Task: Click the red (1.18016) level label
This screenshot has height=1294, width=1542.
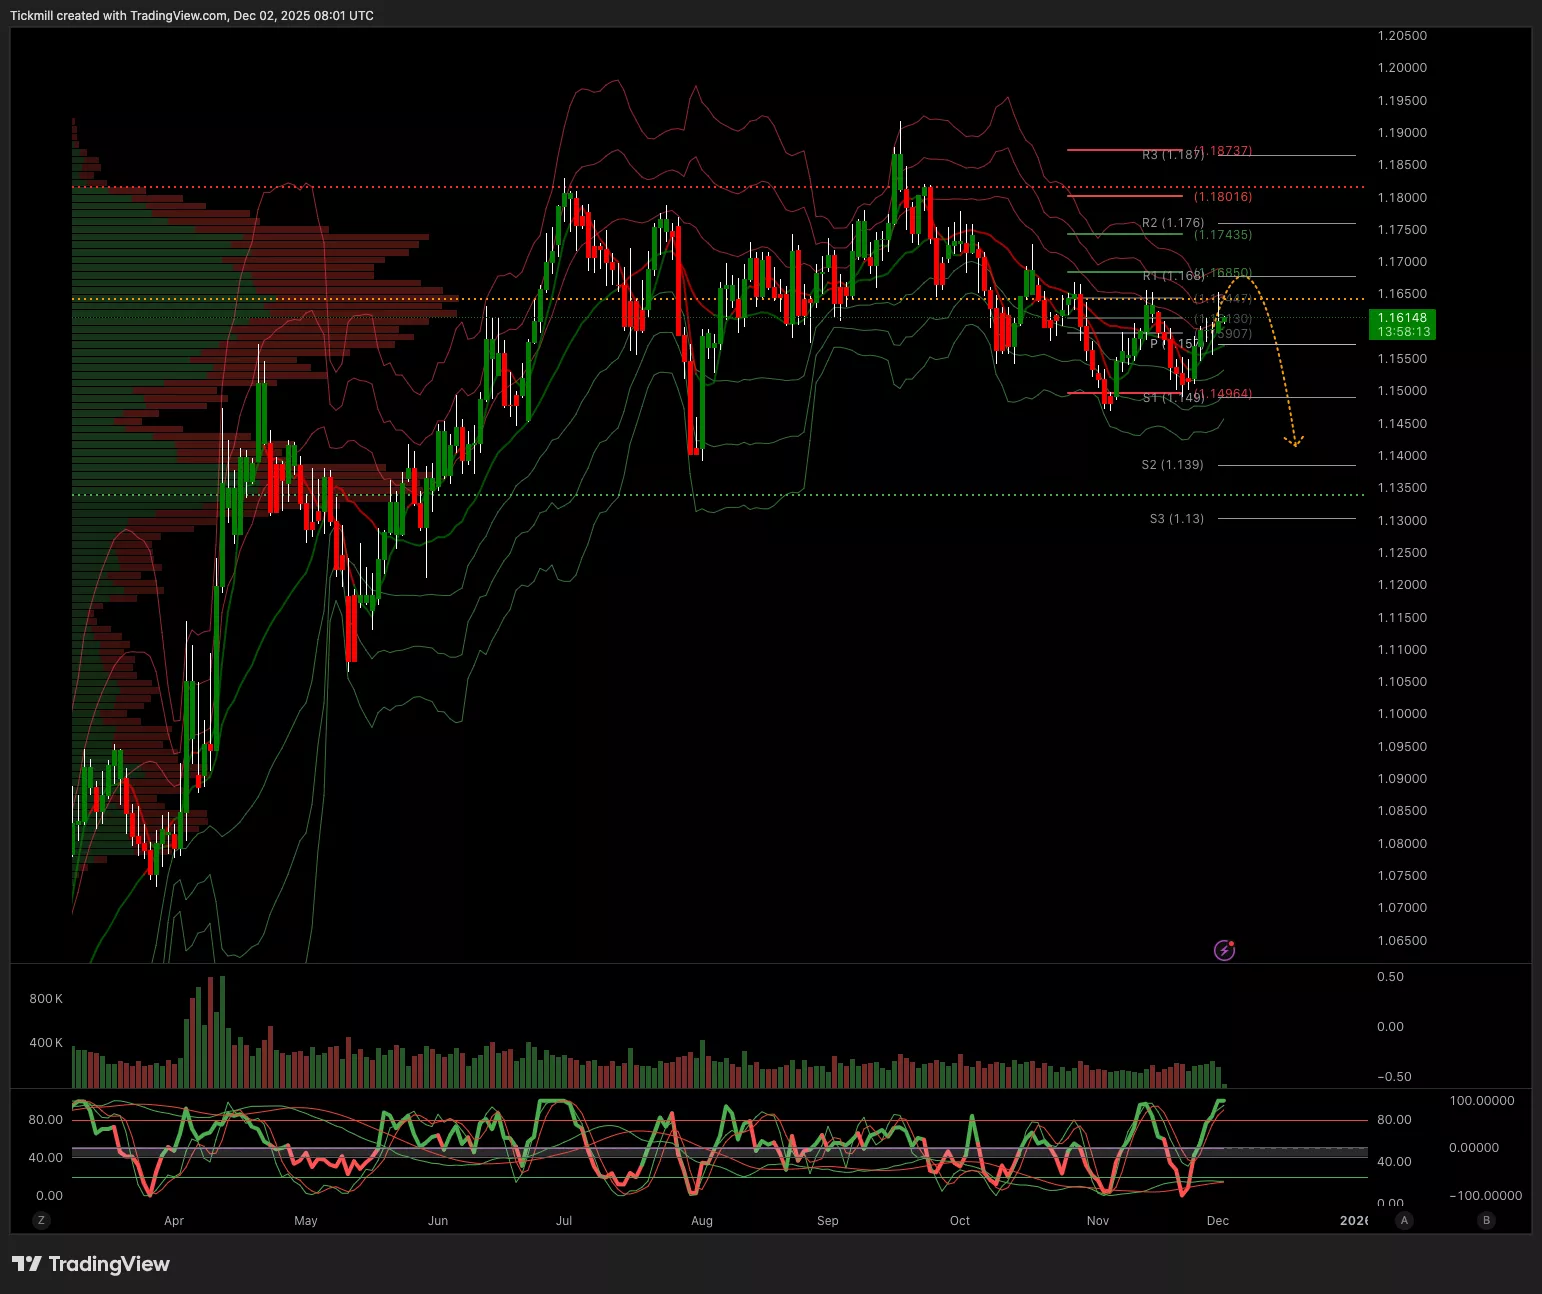Action: (x=1222, y=197)
